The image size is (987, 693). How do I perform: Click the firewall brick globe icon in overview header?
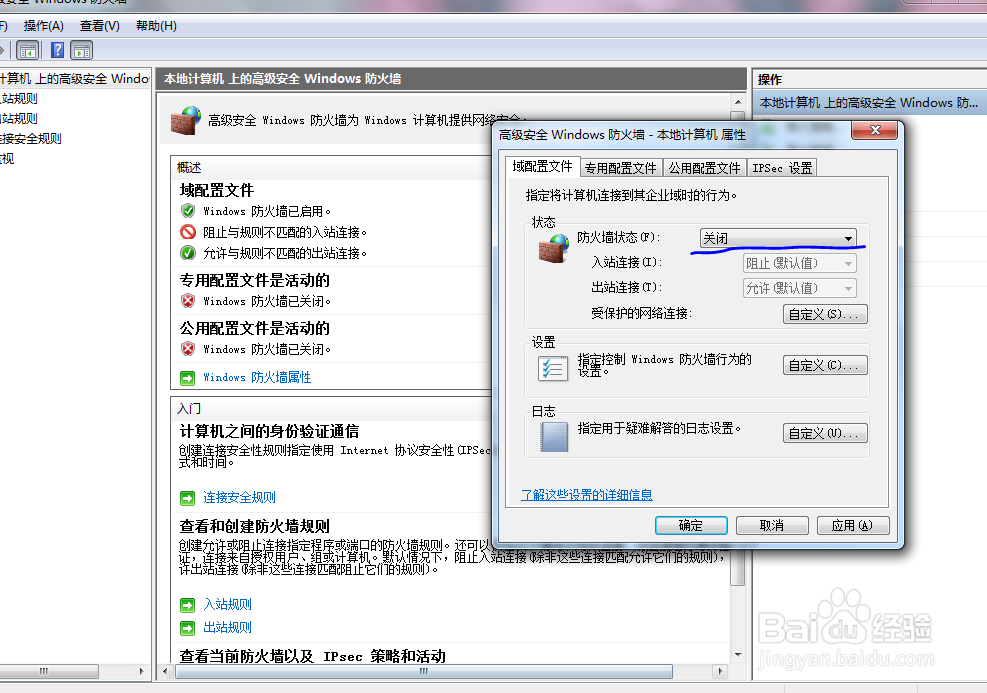pyautogui.click(x=186, y=120)
